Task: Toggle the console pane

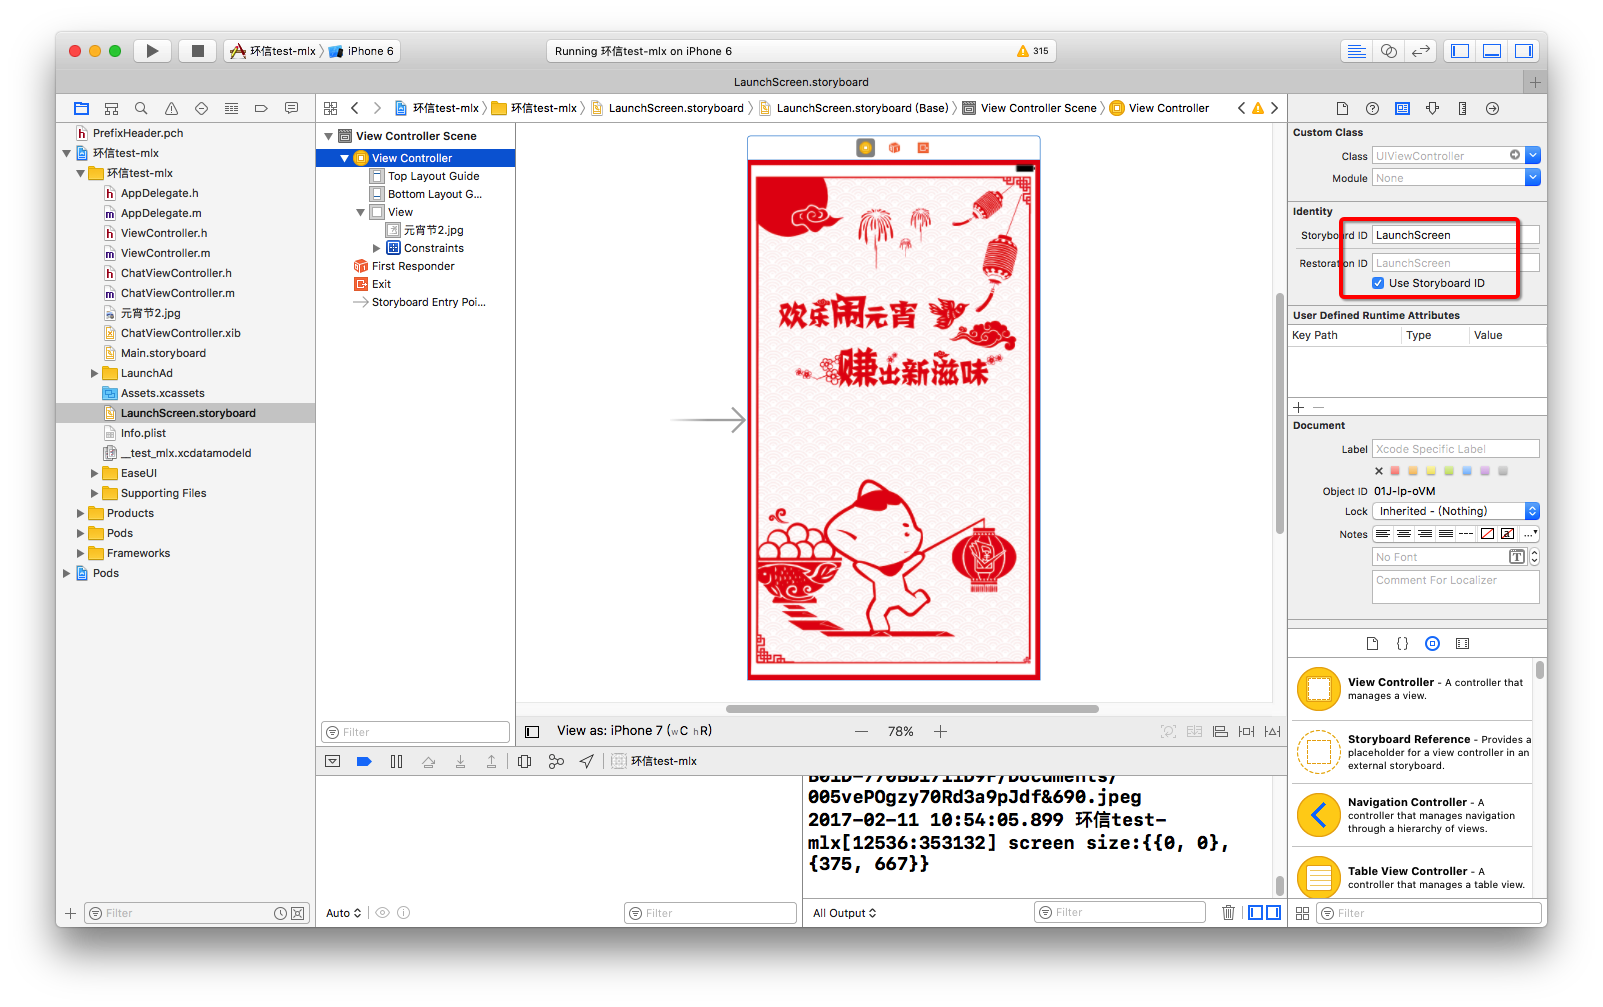Action: click(x=1273, y=912)
